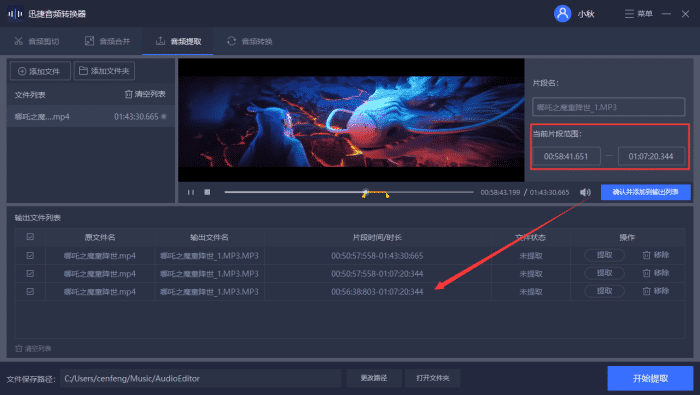Open the 菜单 hamburger menu
The height and width of the screenshot is (395, 700).
638,14
